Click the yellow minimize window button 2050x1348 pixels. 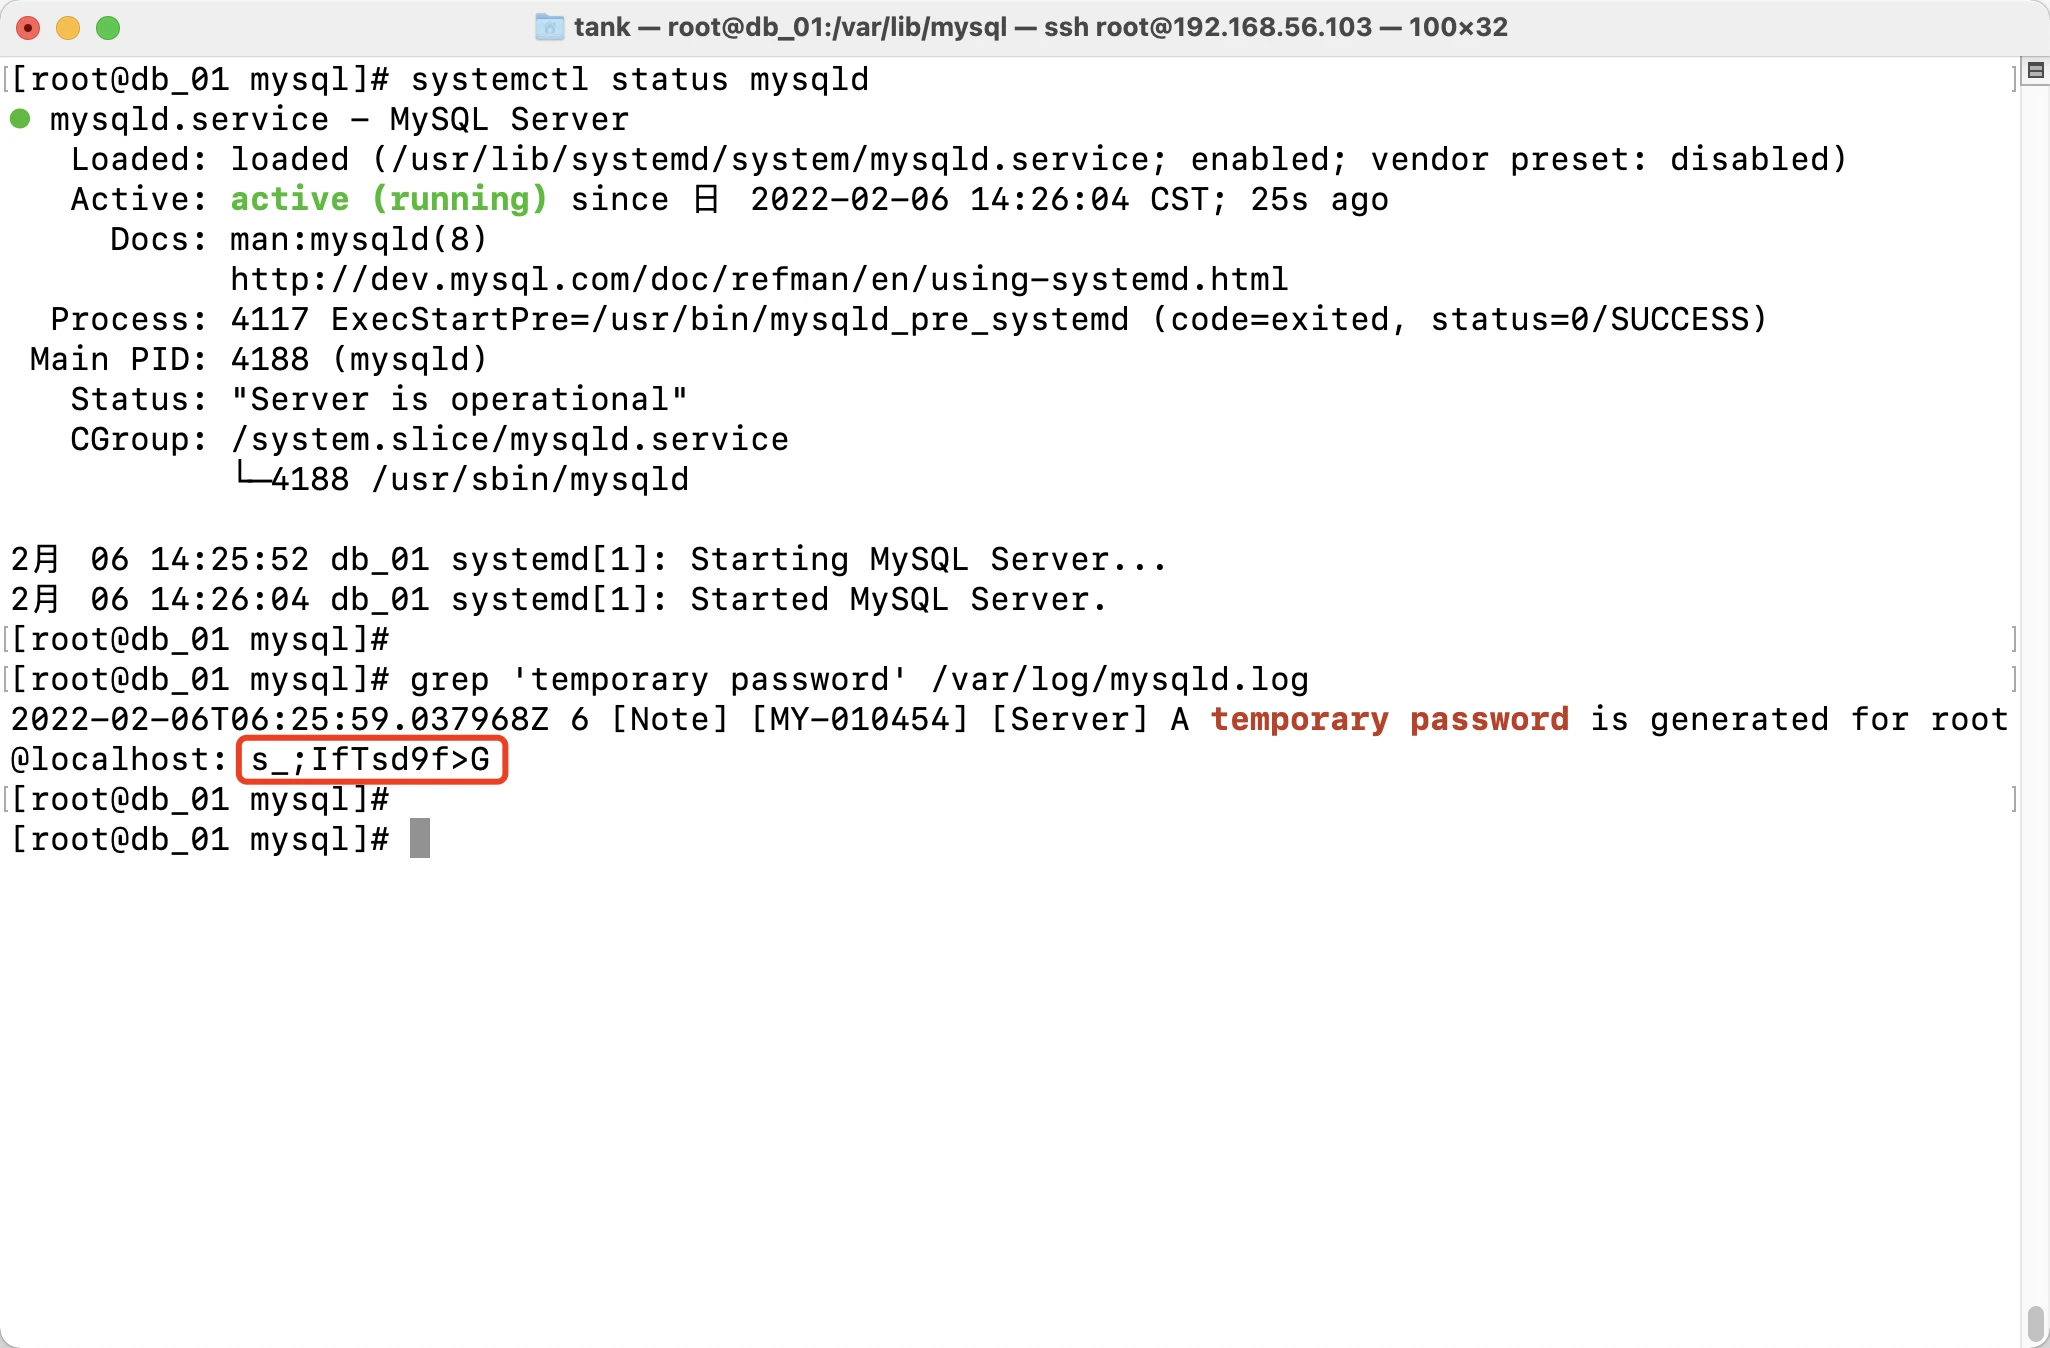(68, 28)
